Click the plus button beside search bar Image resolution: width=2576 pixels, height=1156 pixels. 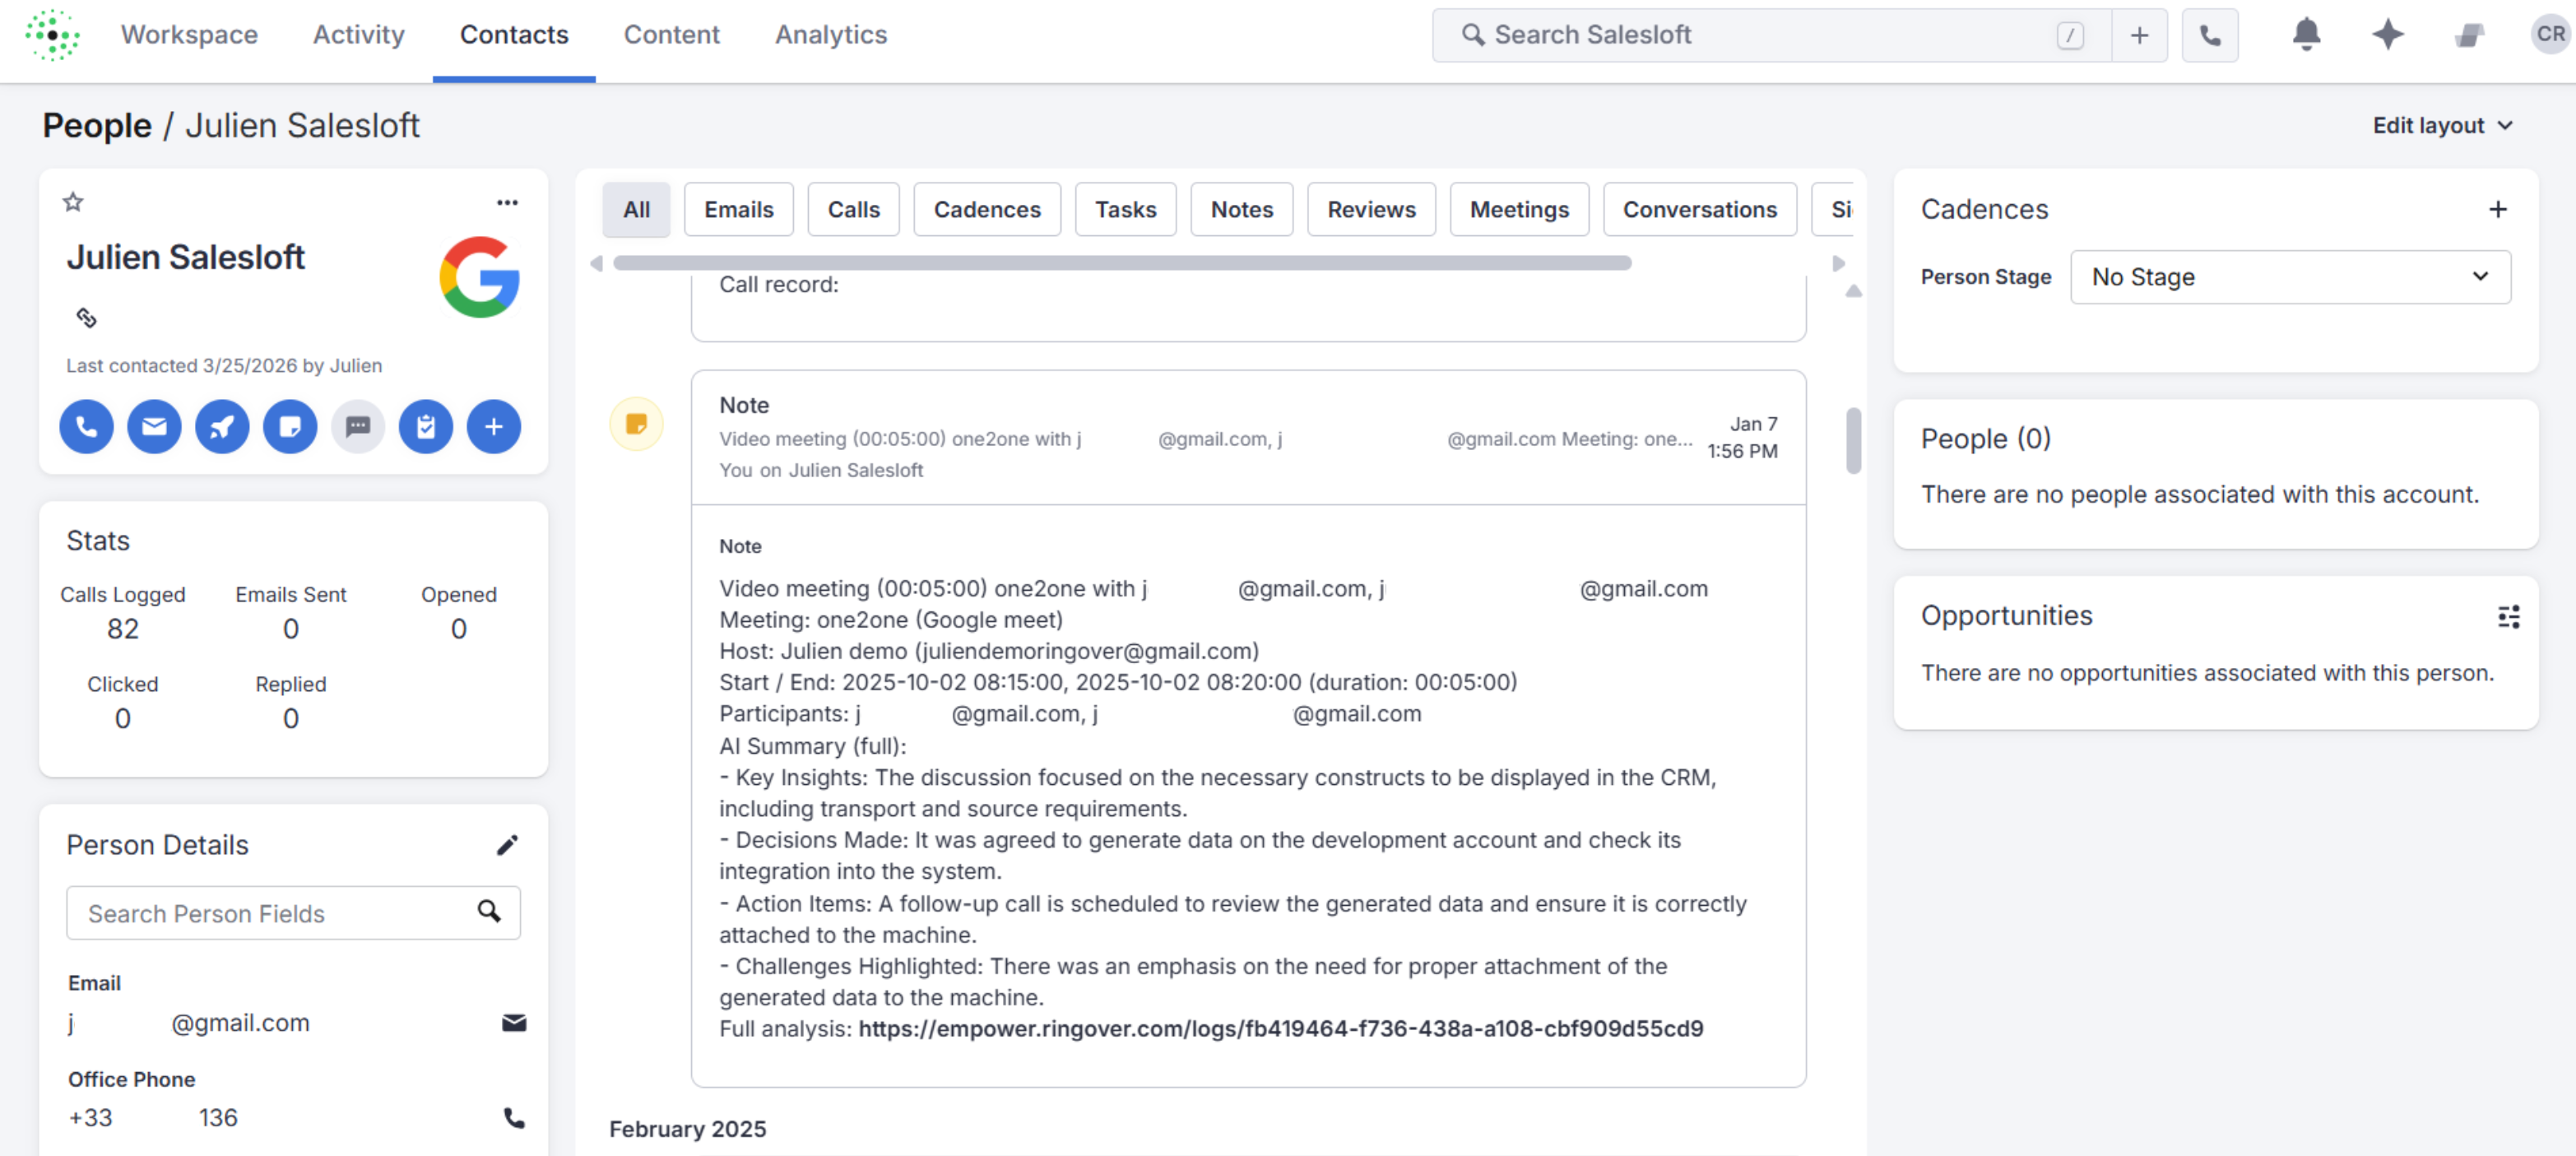[x=2139, y=35]
